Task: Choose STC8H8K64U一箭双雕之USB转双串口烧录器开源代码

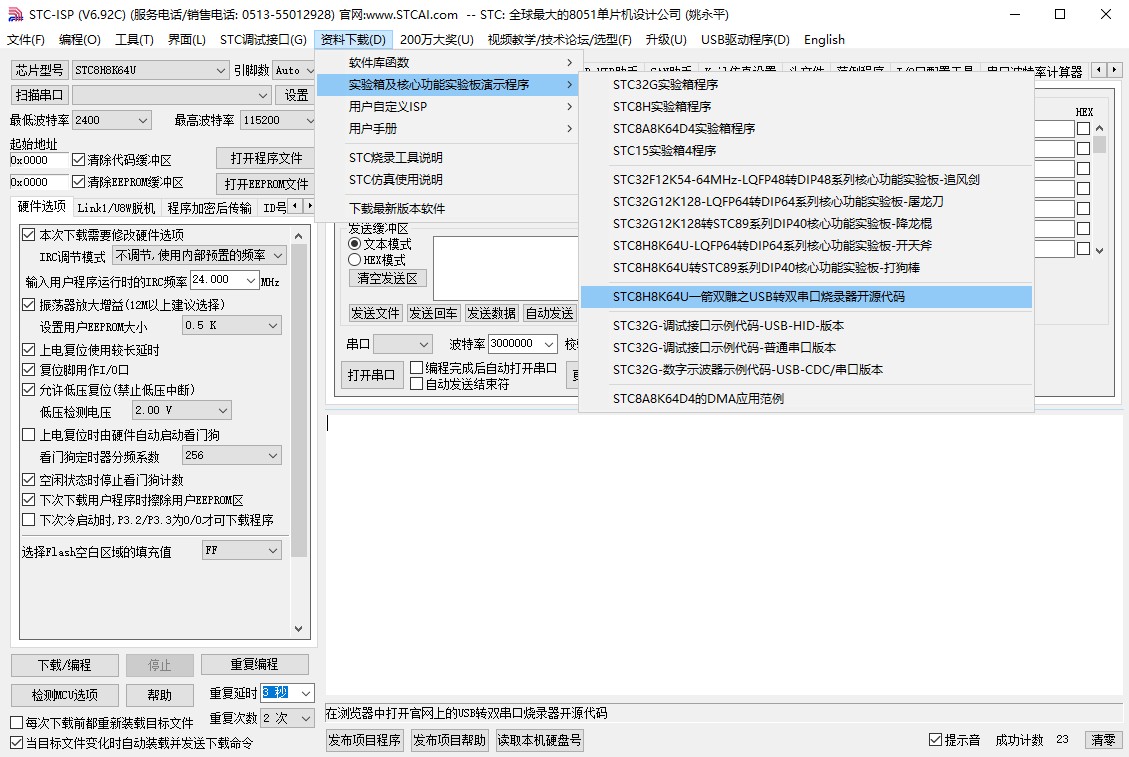Action: click(806, 297)
